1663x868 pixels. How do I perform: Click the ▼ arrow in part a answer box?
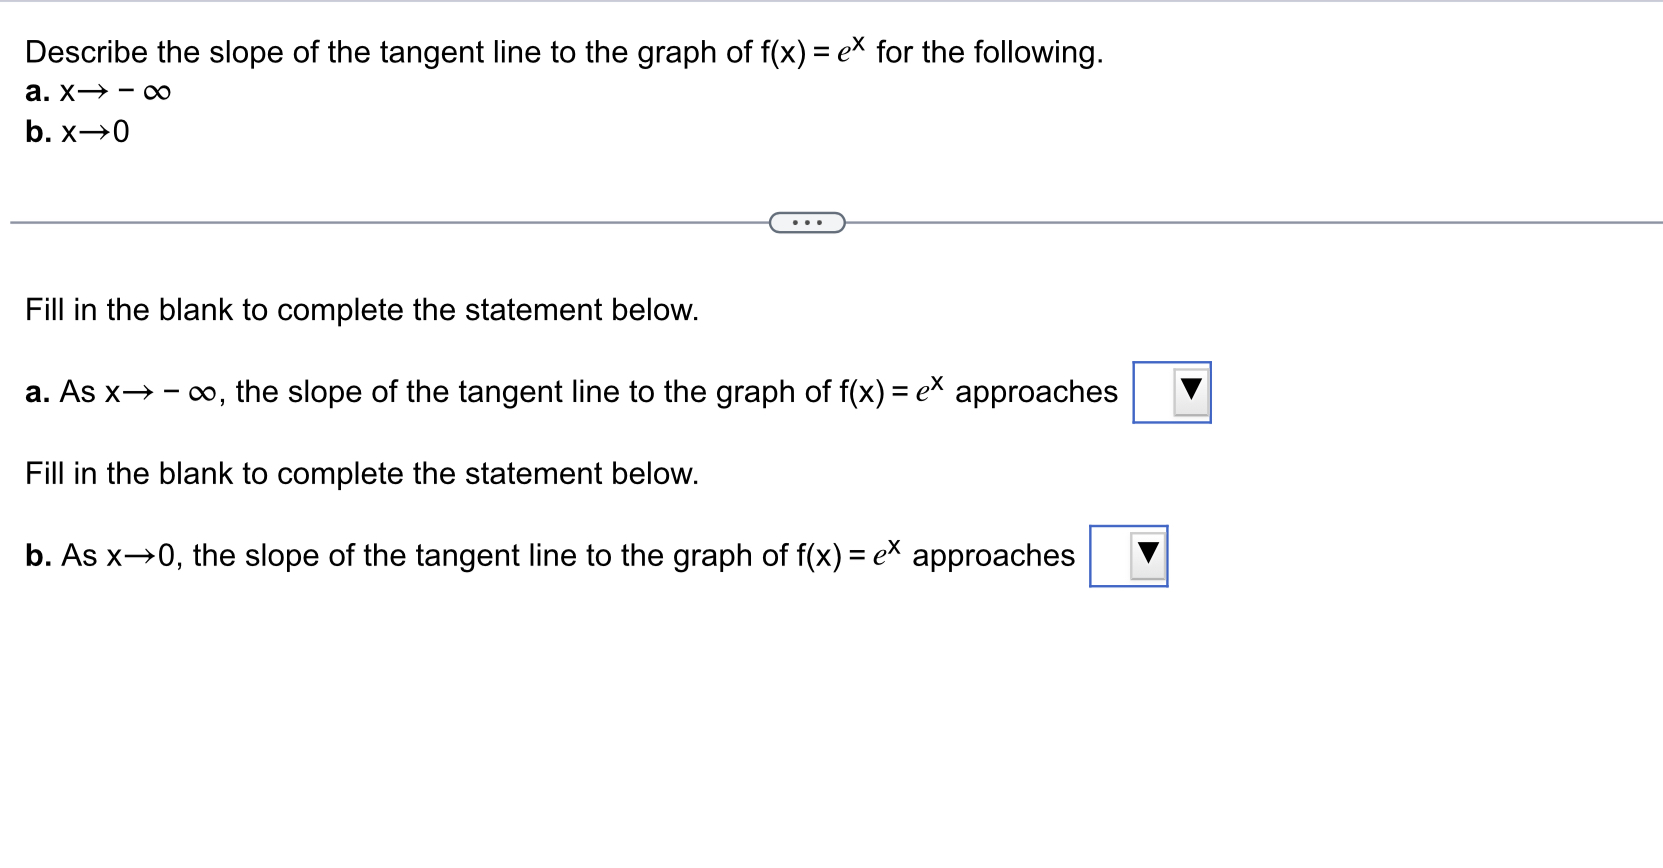point(1190,391)
